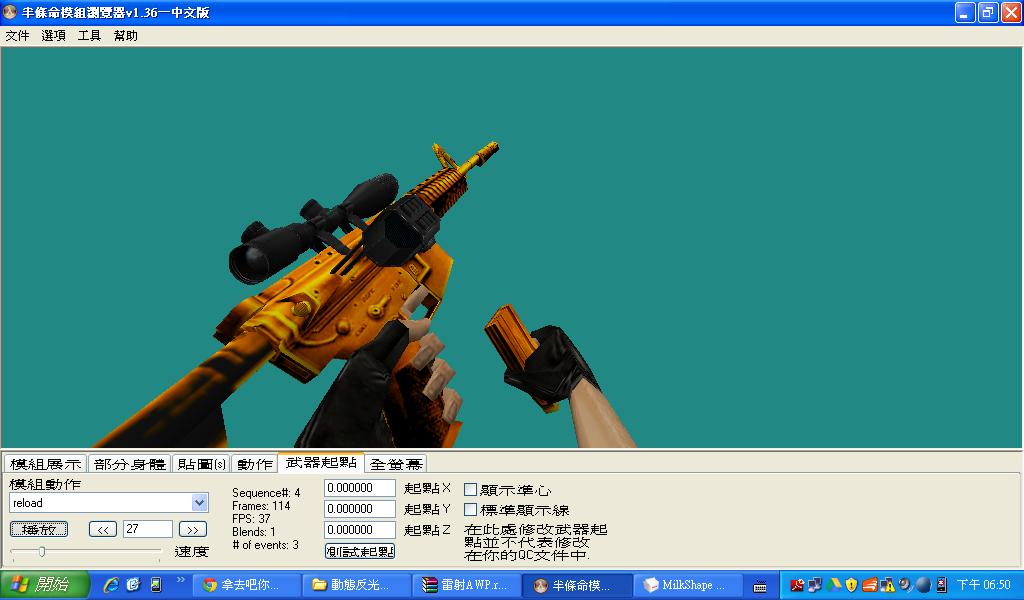The width and height of the screenshot is (1024, 600).
Task: Click the phone device tray icon
Action: [x=941, y=585]
